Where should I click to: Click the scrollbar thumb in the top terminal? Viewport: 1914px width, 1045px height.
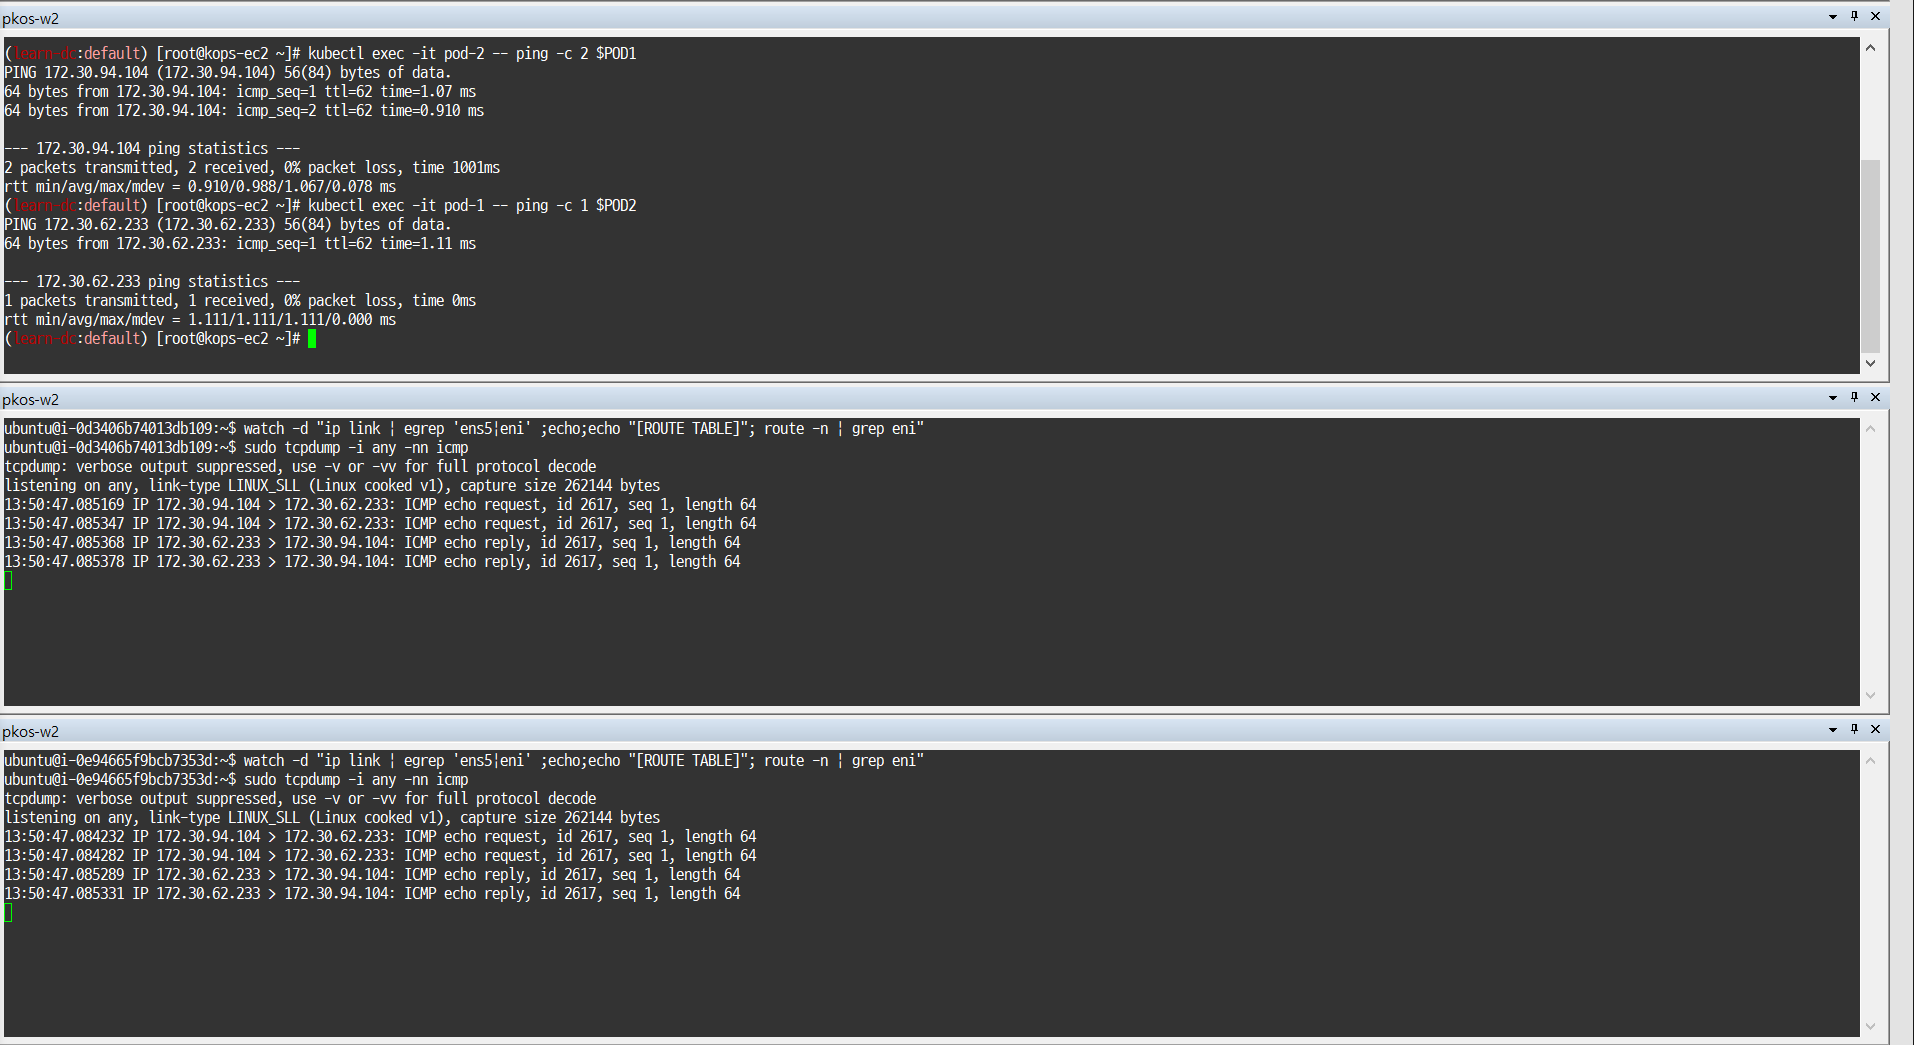(1871, 255)
